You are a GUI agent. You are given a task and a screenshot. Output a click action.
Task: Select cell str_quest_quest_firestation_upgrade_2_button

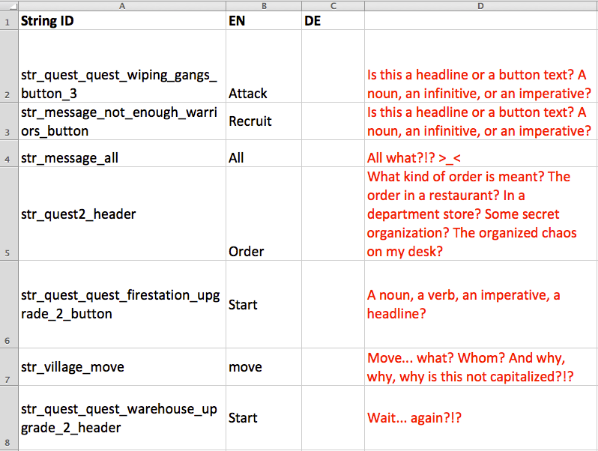click(122, 304)
